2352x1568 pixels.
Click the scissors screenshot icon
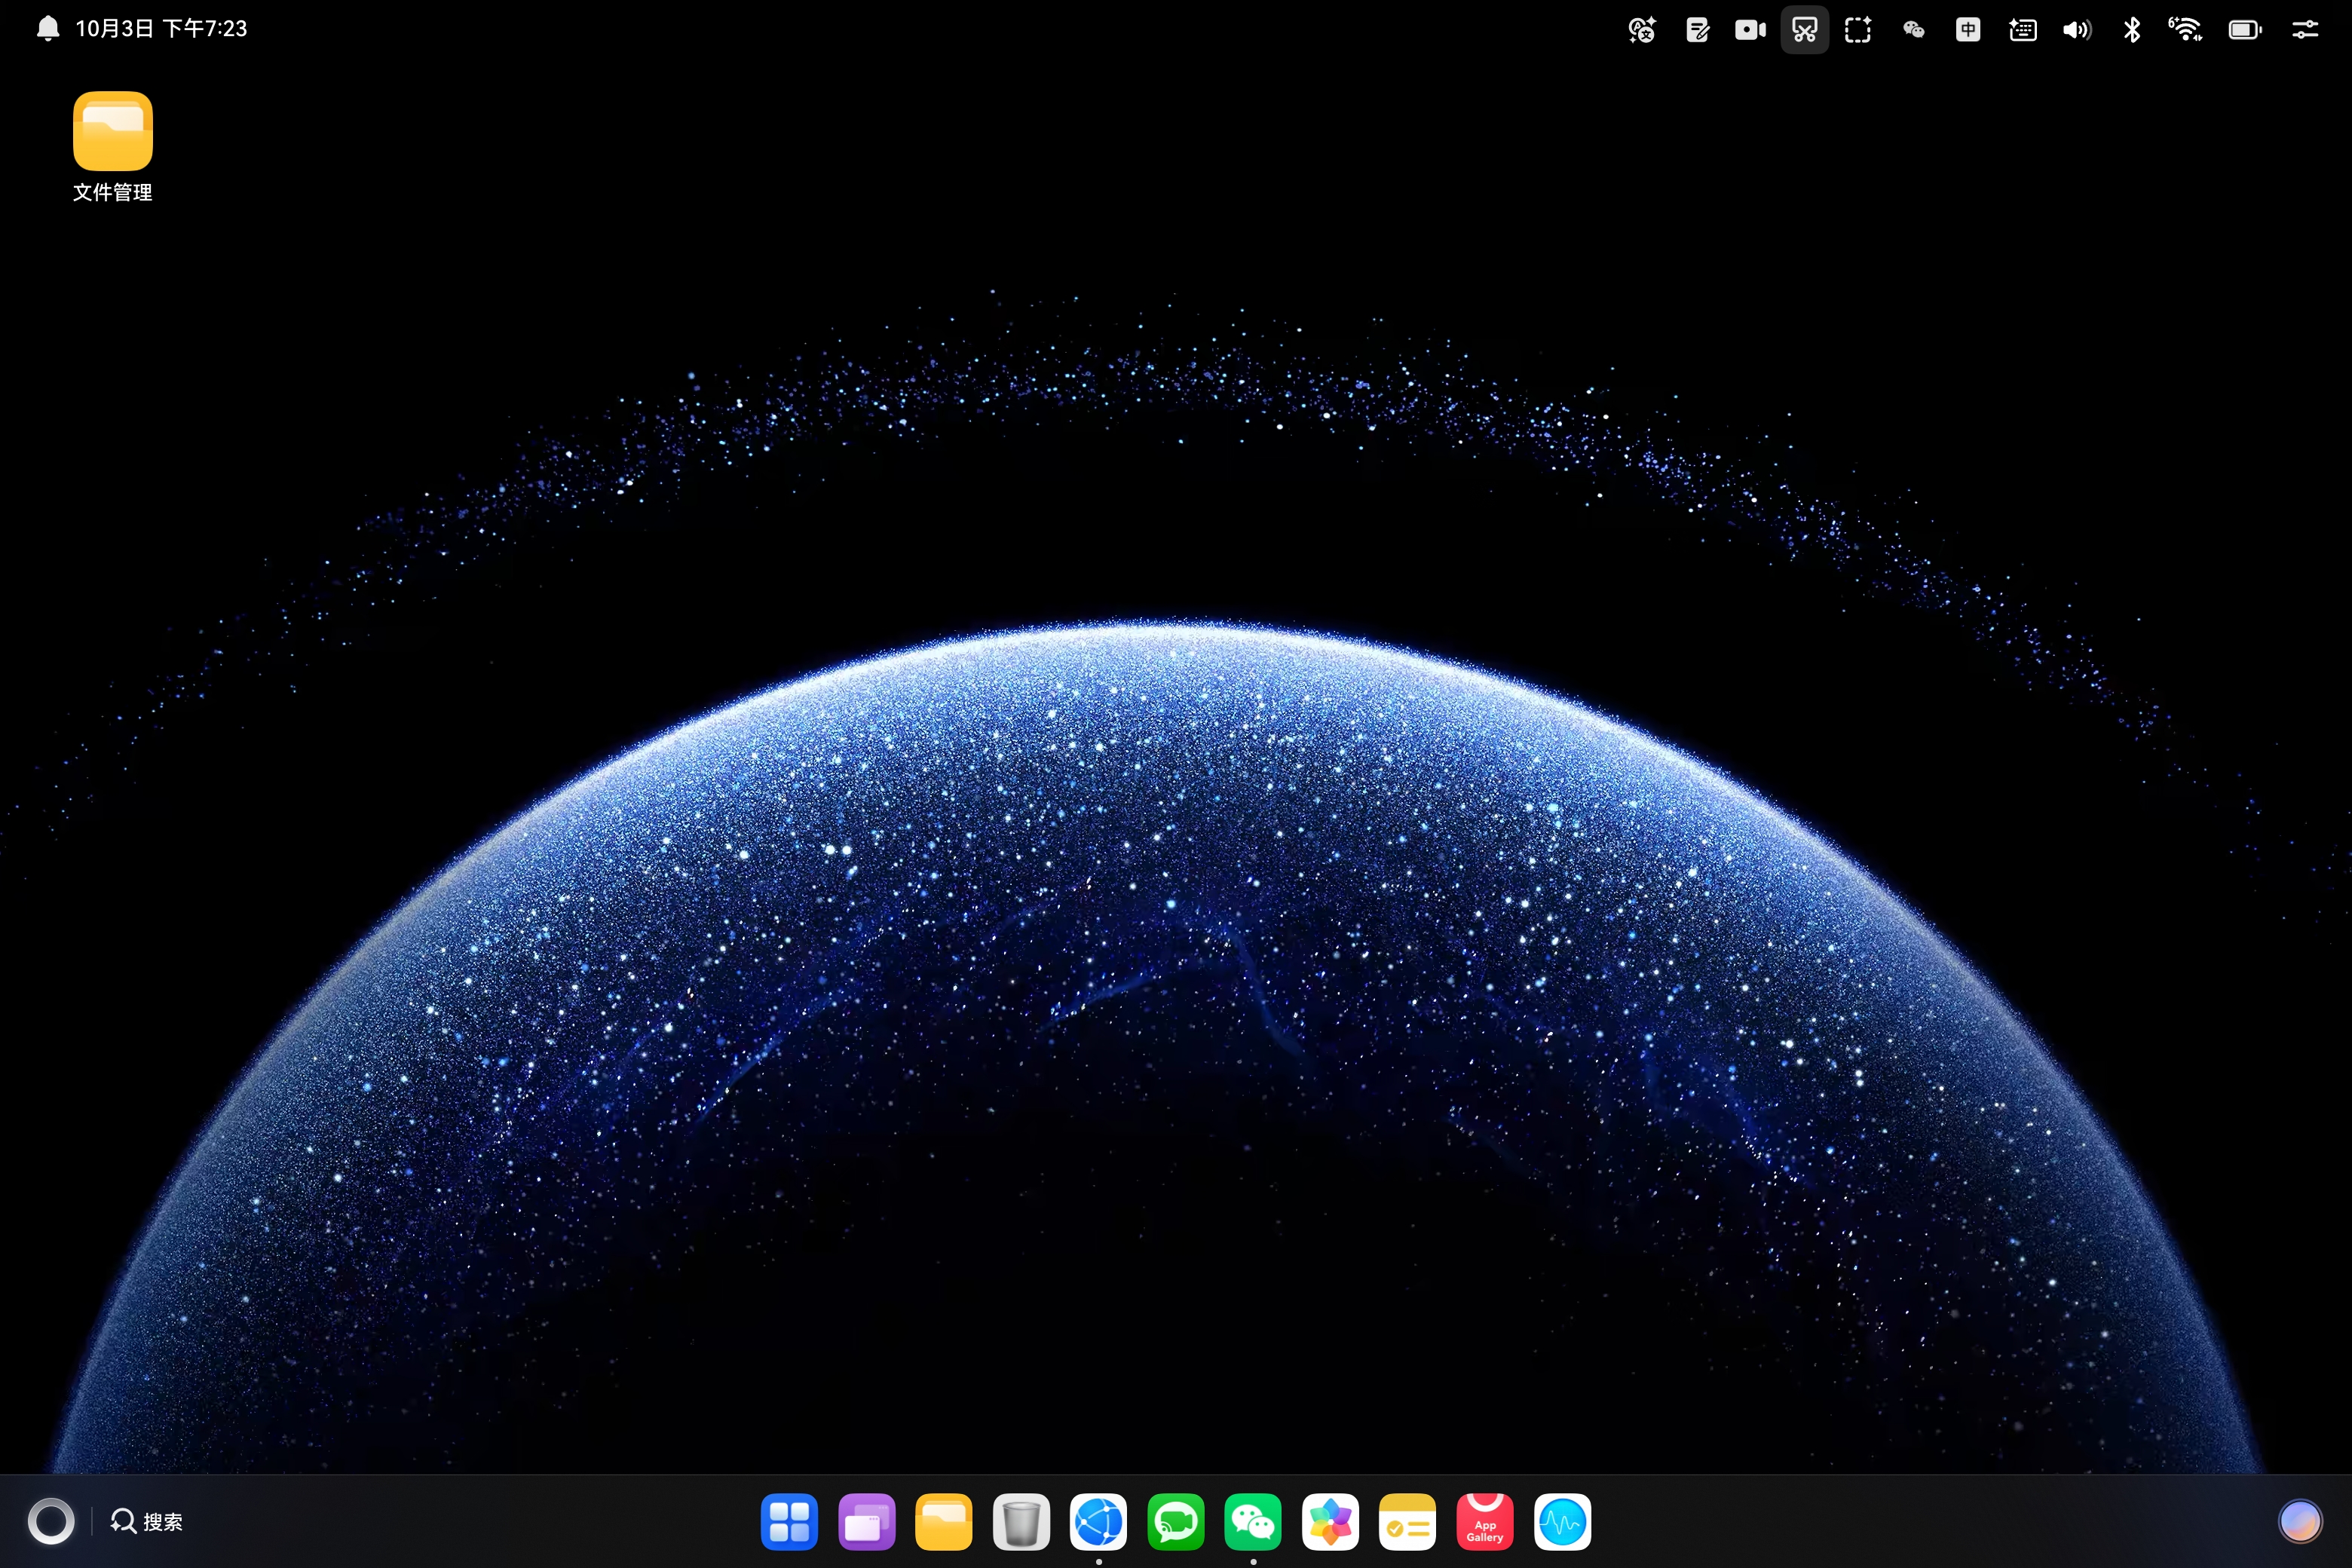[1804, 30]
